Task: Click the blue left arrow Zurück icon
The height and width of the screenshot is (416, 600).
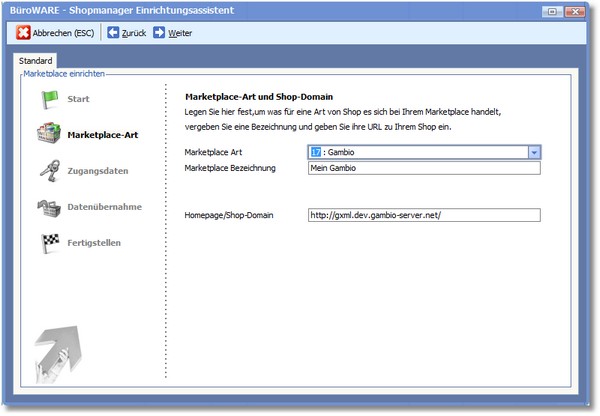Action: point(113,33)
